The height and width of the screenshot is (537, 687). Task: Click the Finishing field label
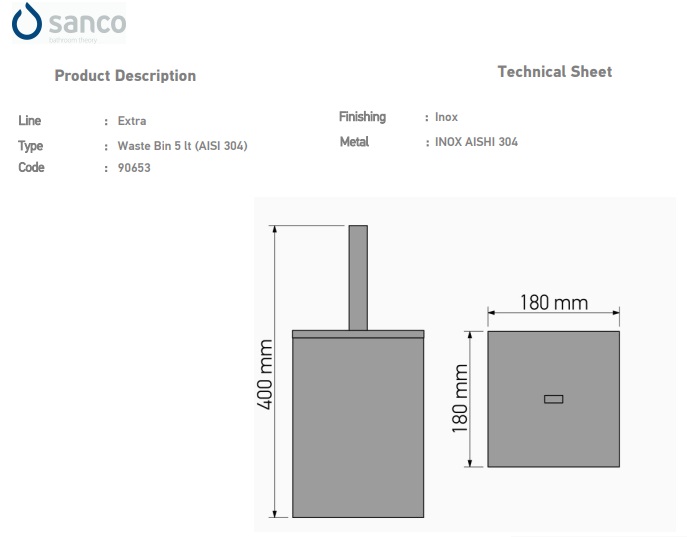[362, 117]
